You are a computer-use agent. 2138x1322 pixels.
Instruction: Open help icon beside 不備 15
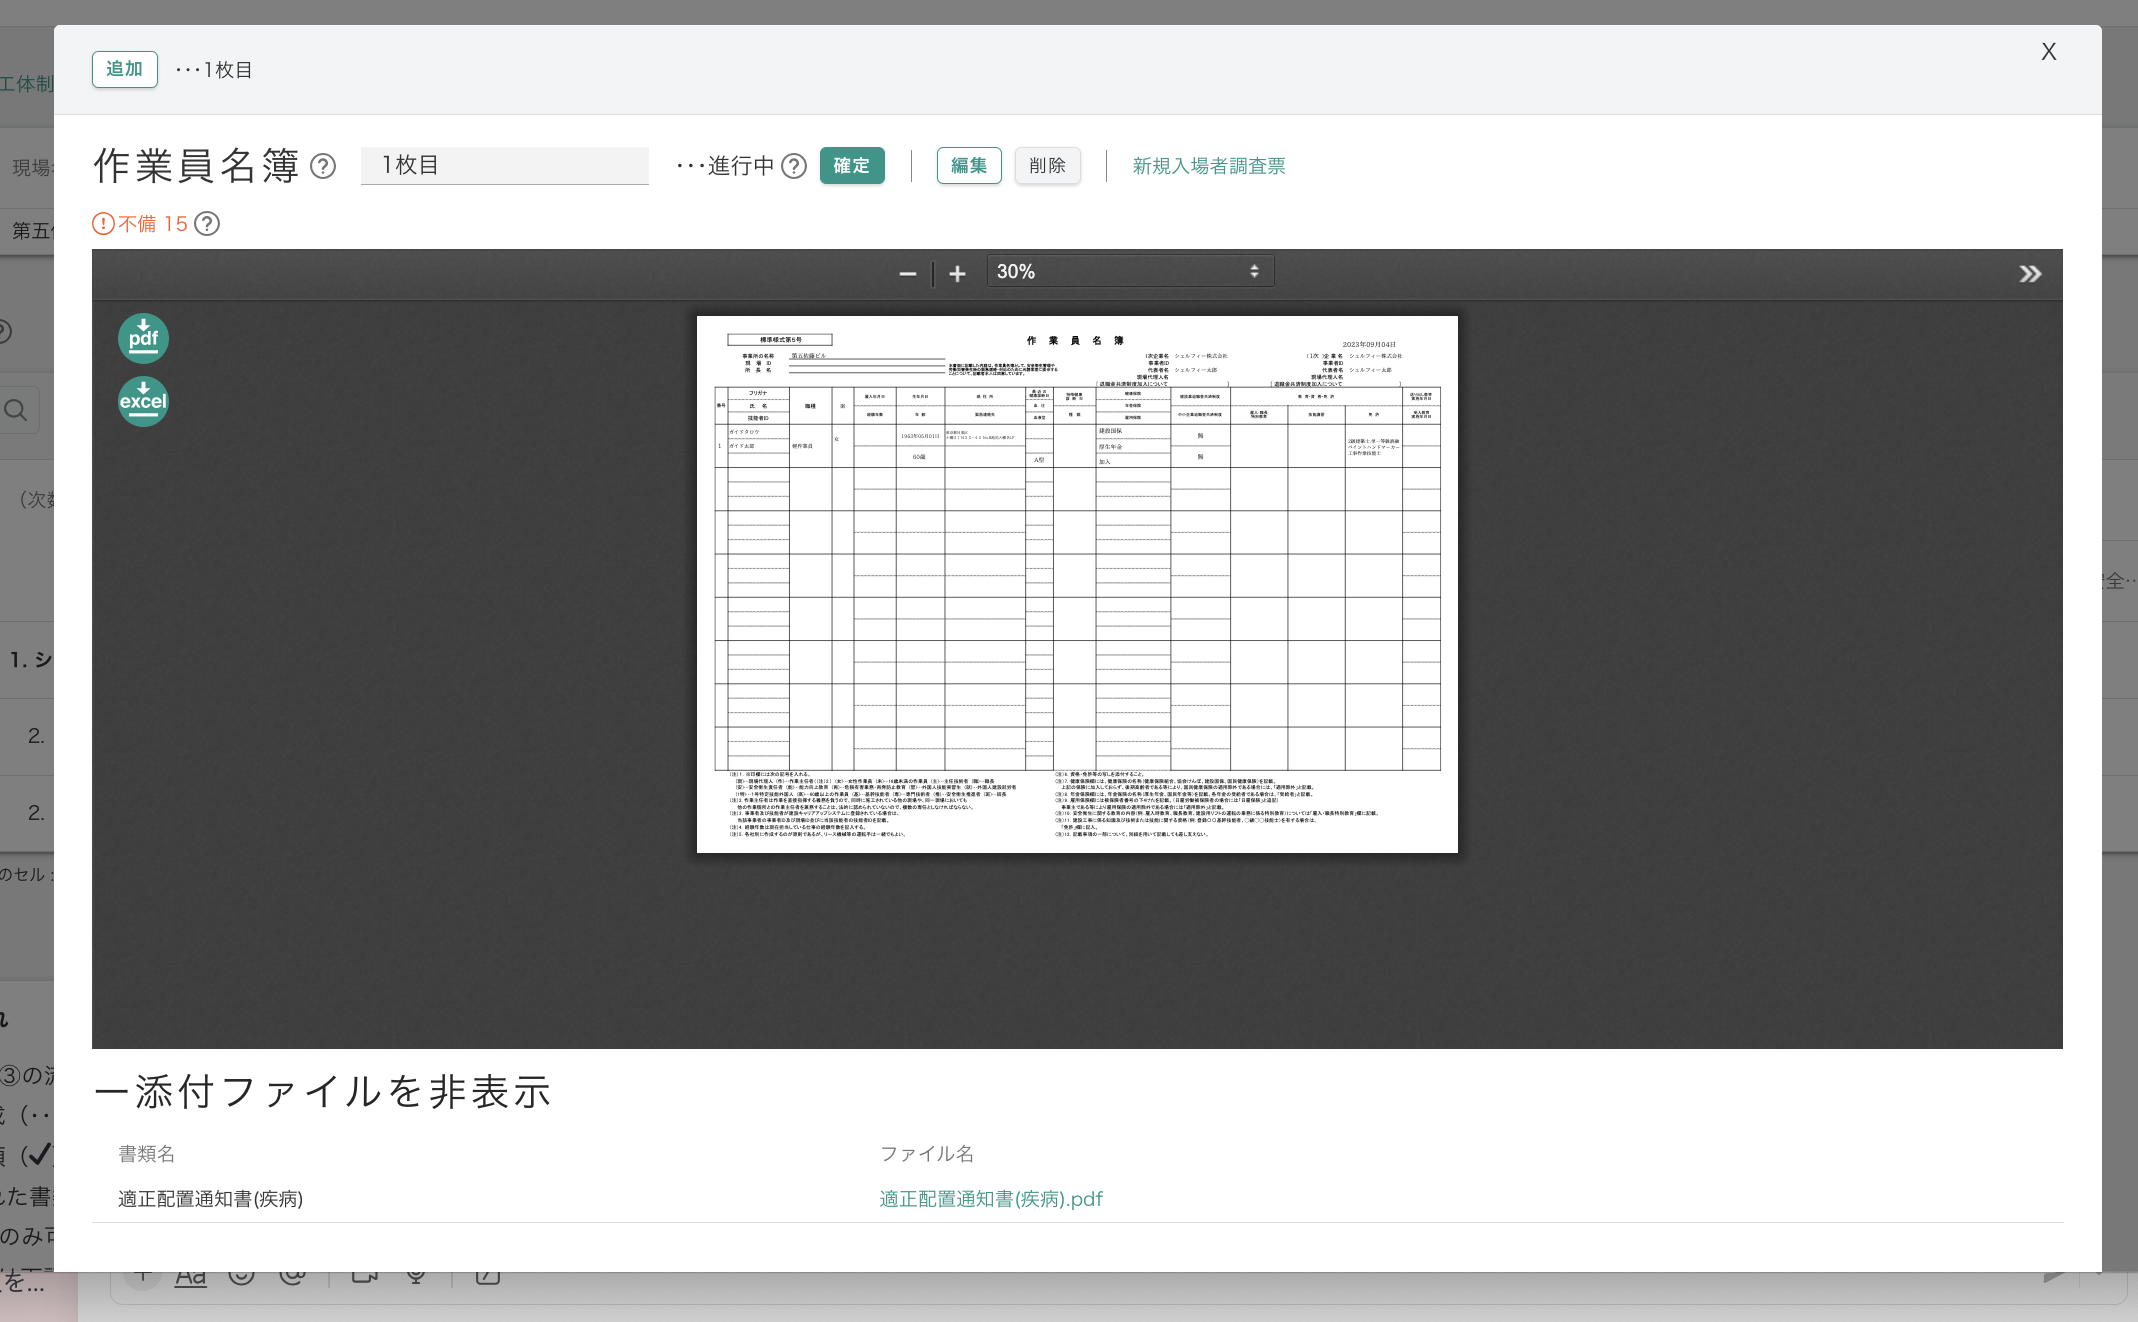click(x=207, y=223)
